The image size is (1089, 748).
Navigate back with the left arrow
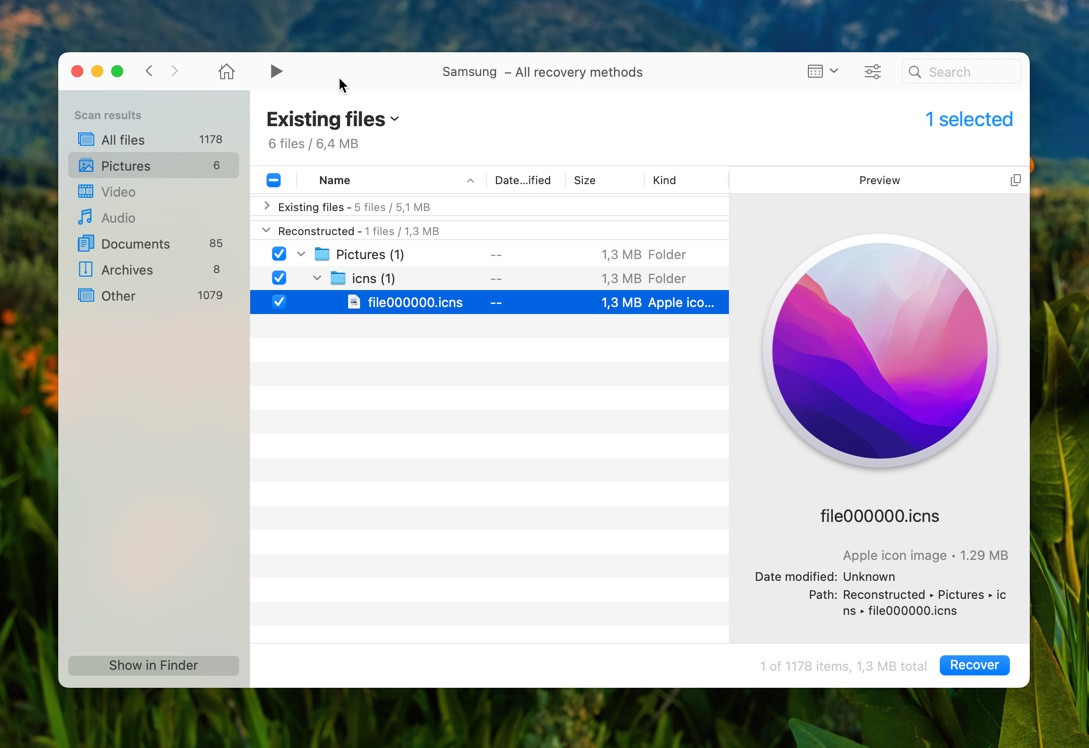point(149,71)
